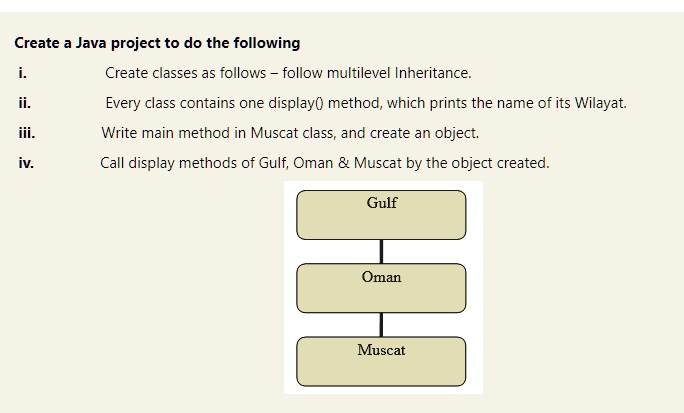Click the Oman class box
Viewport: 684px width, 413px height.
coord(381,288)
